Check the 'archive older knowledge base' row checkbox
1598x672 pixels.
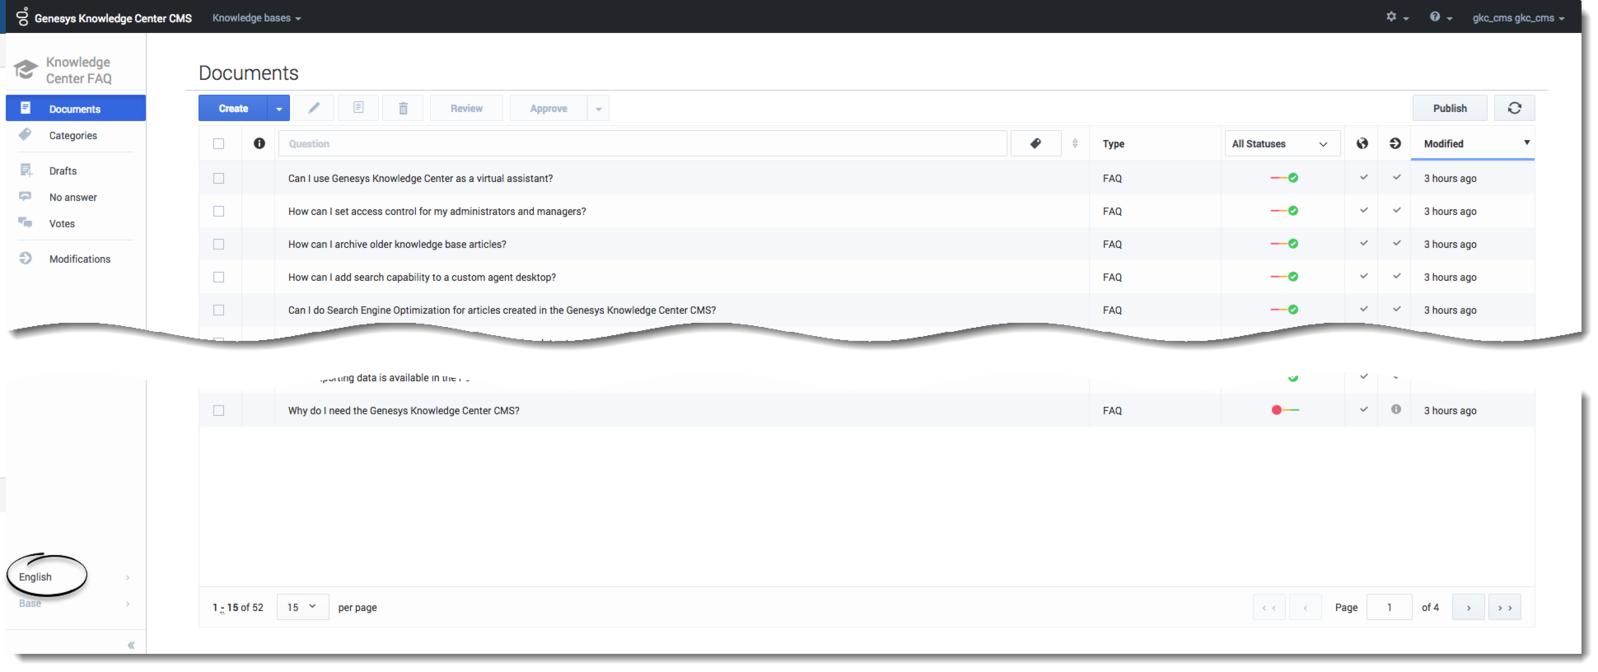218,244
